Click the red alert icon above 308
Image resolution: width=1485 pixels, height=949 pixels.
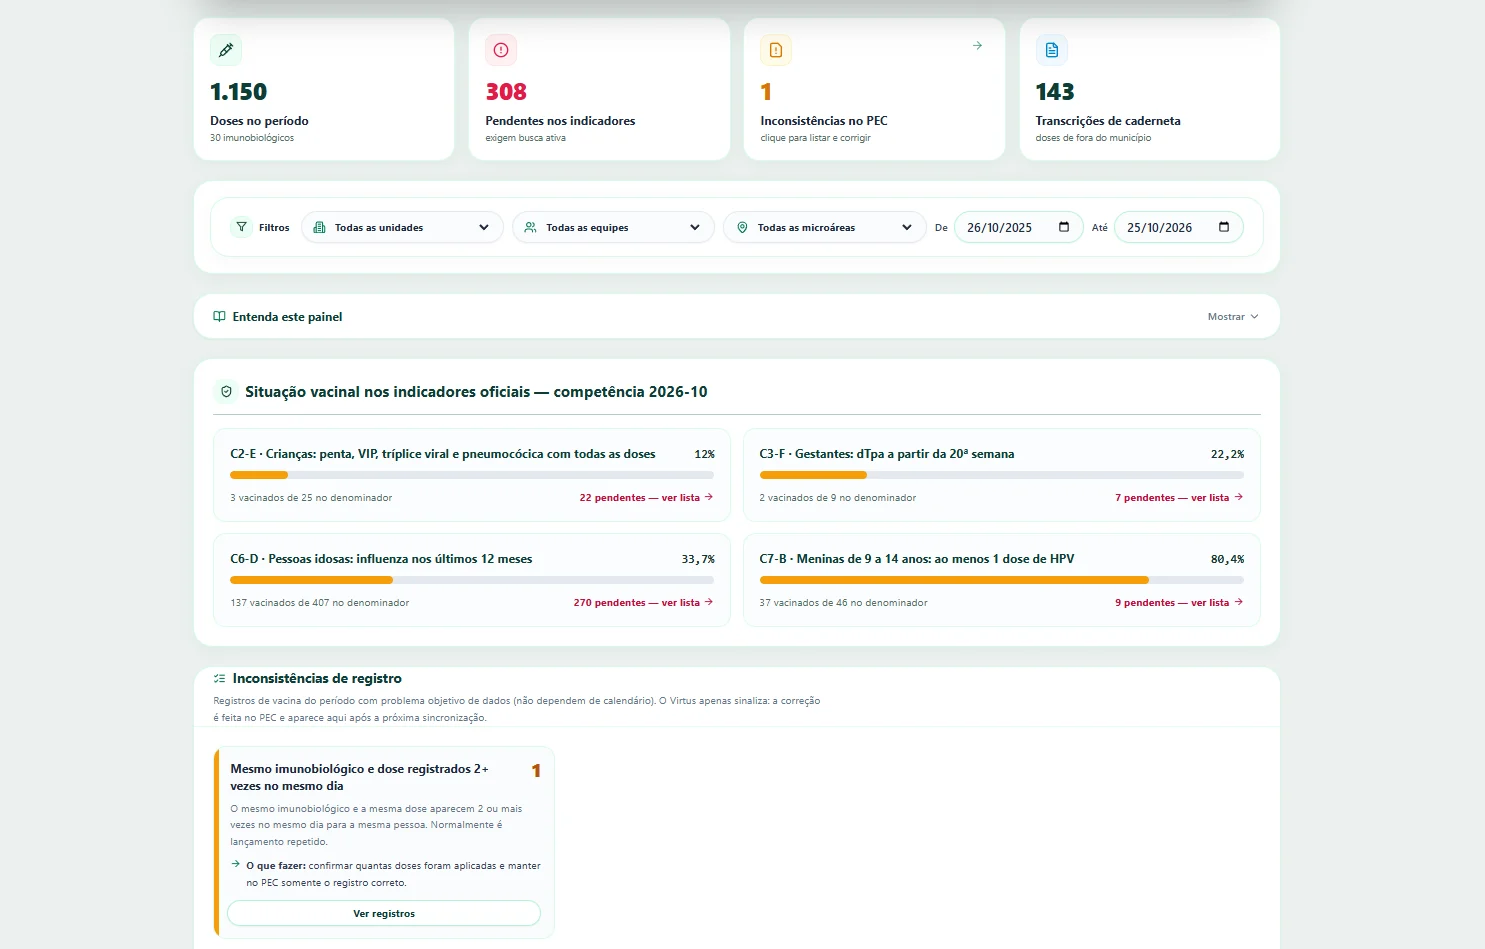point(501,50)
